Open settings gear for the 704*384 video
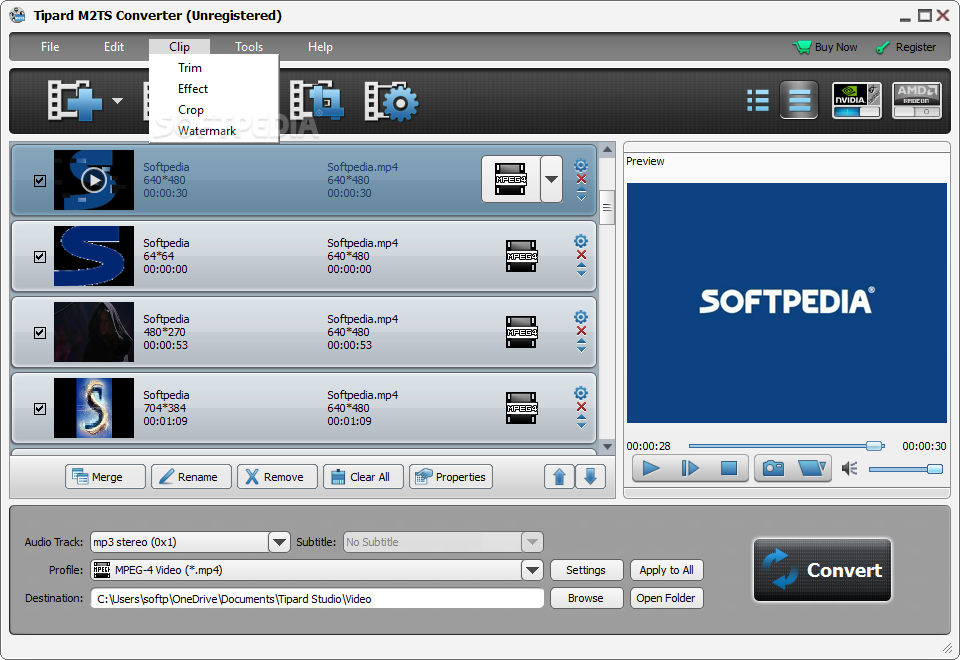The height and width of the screenshot is (660, 960). [x=581, y=393]
